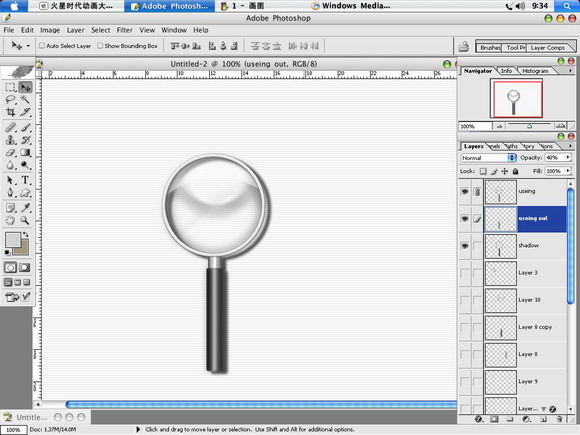Image resolution: width=580 pixels, height=435 pixels.
Task: Select the Type tool
Action: 25,180
